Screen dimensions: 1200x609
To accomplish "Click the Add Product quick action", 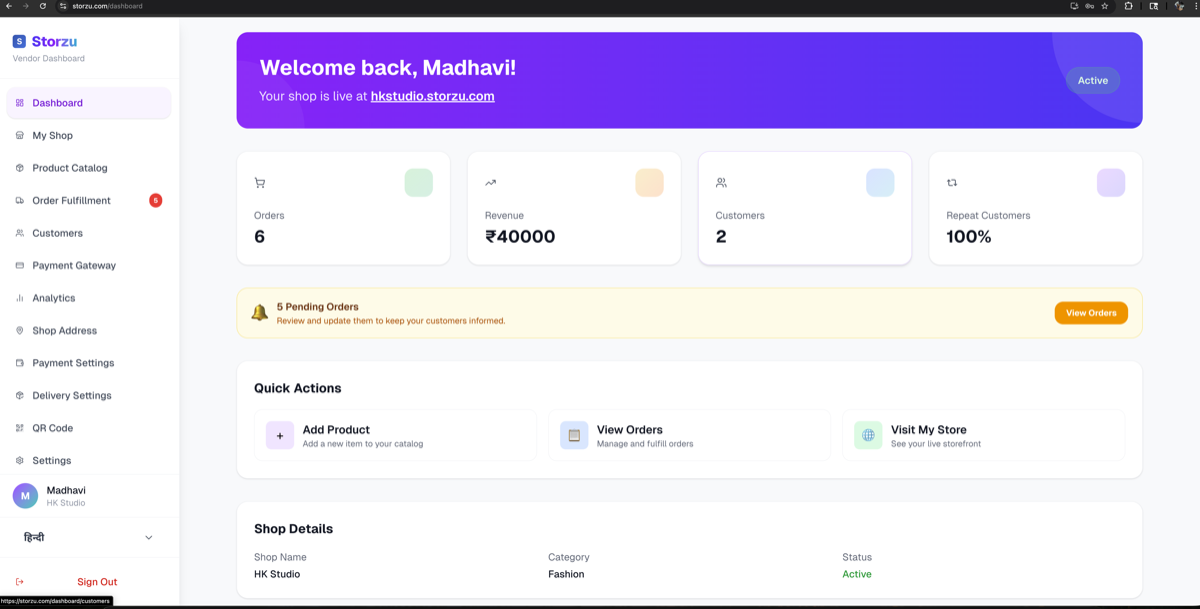I will [395, 436].
